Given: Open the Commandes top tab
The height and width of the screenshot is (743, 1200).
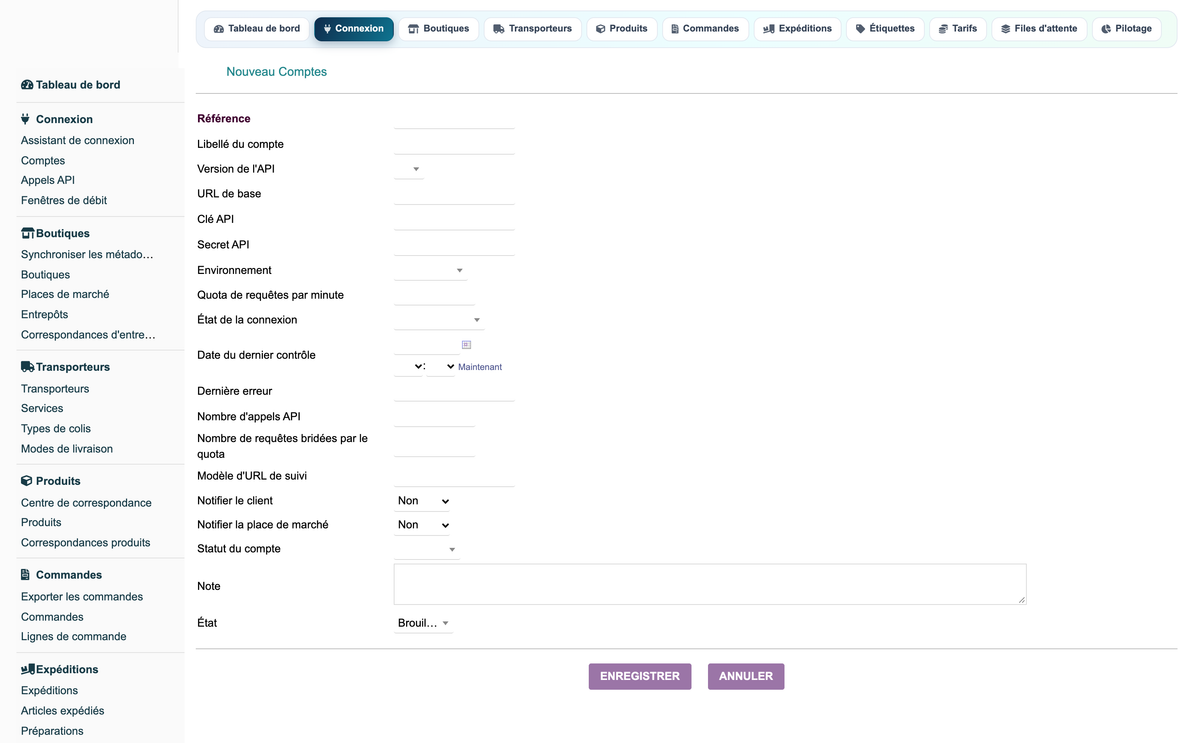Looking at the screenshot, I should pos(706,29).
